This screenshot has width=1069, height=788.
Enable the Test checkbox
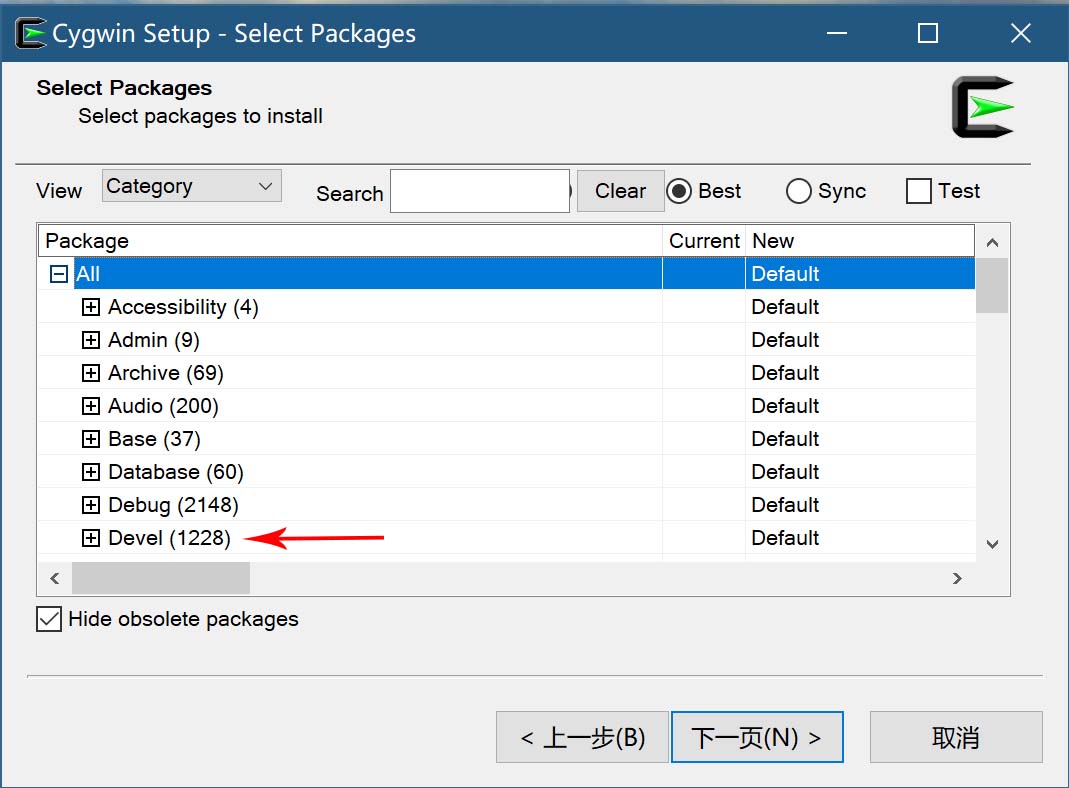(x=918, y=191)
